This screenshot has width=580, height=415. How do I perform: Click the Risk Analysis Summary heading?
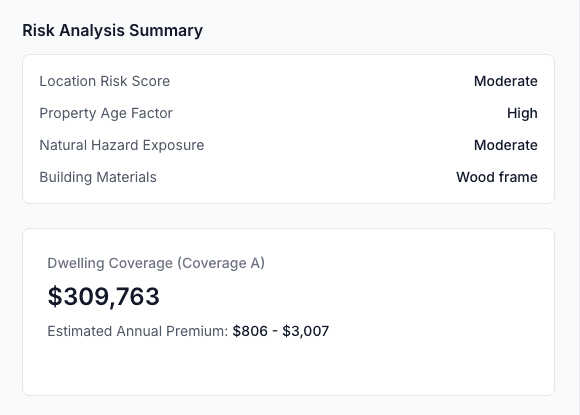point(112,30)
